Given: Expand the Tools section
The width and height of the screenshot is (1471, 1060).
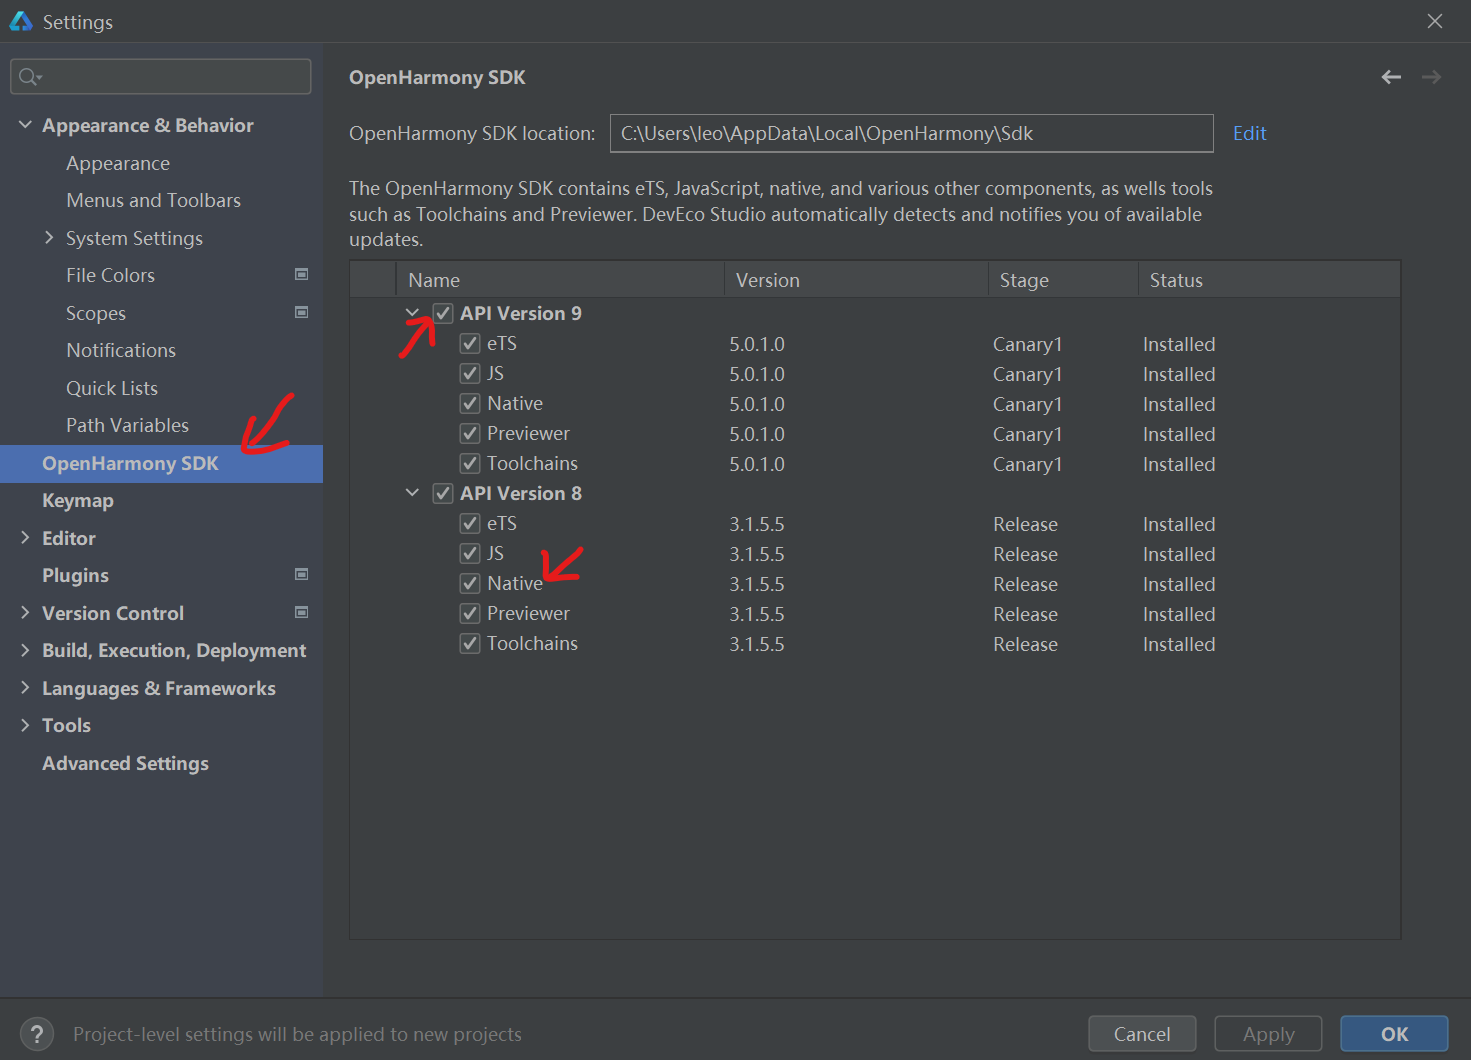Looking at the screenshot, I should [x=25, y=725].
